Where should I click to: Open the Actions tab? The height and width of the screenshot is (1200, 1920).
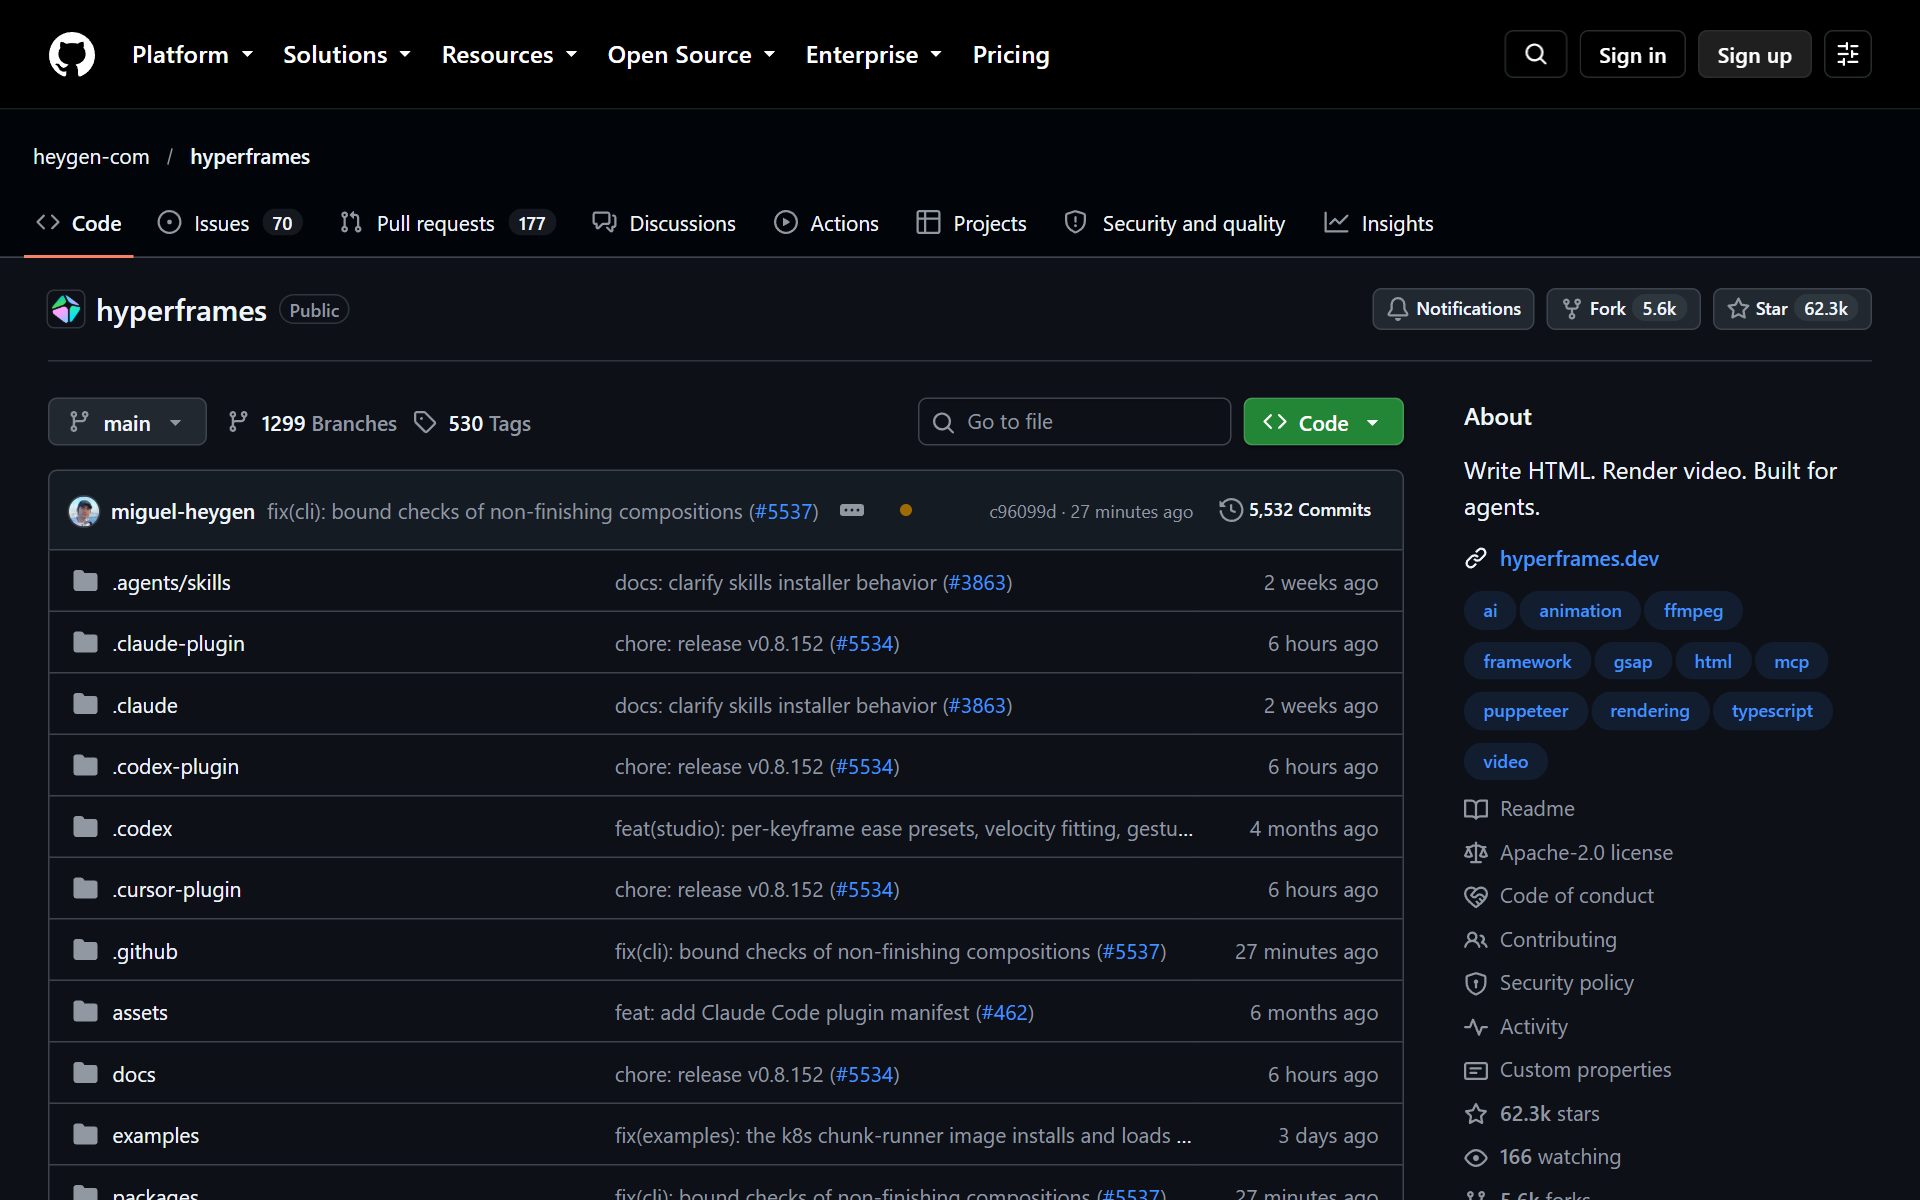tap(827, 223)
